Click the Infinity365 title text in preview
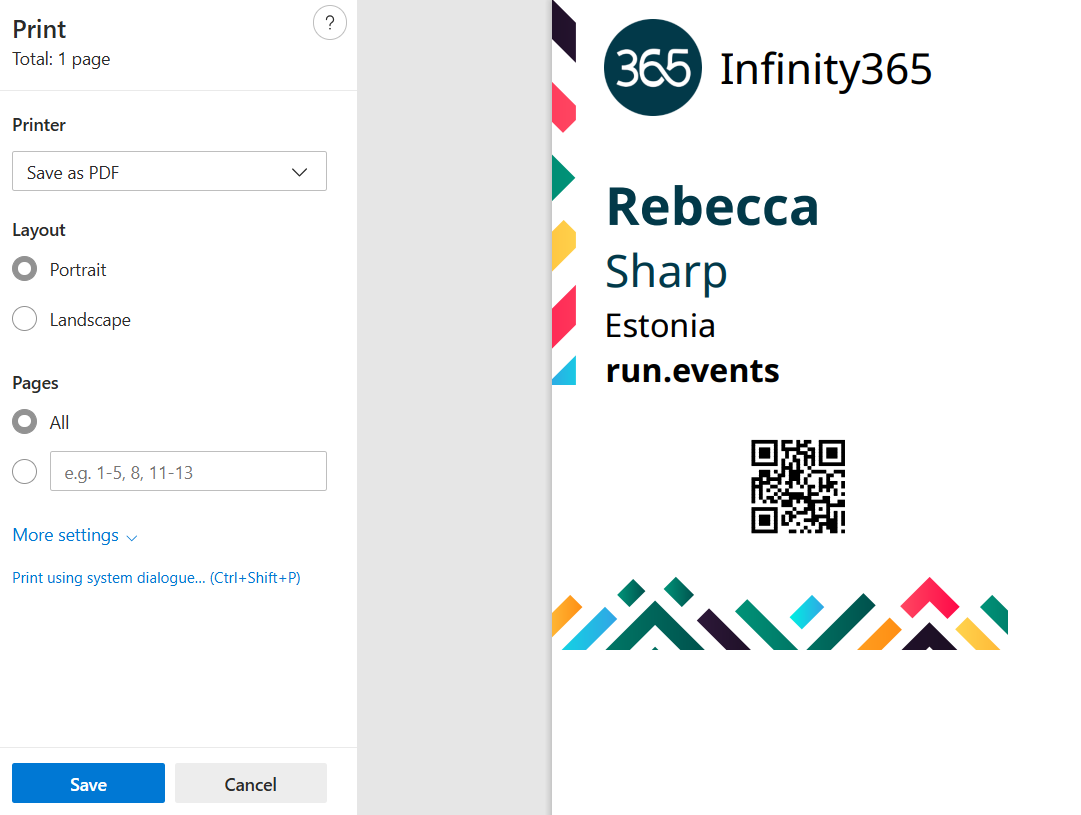The height and width of the screenshot is (815, 1081). coord(825,69)
